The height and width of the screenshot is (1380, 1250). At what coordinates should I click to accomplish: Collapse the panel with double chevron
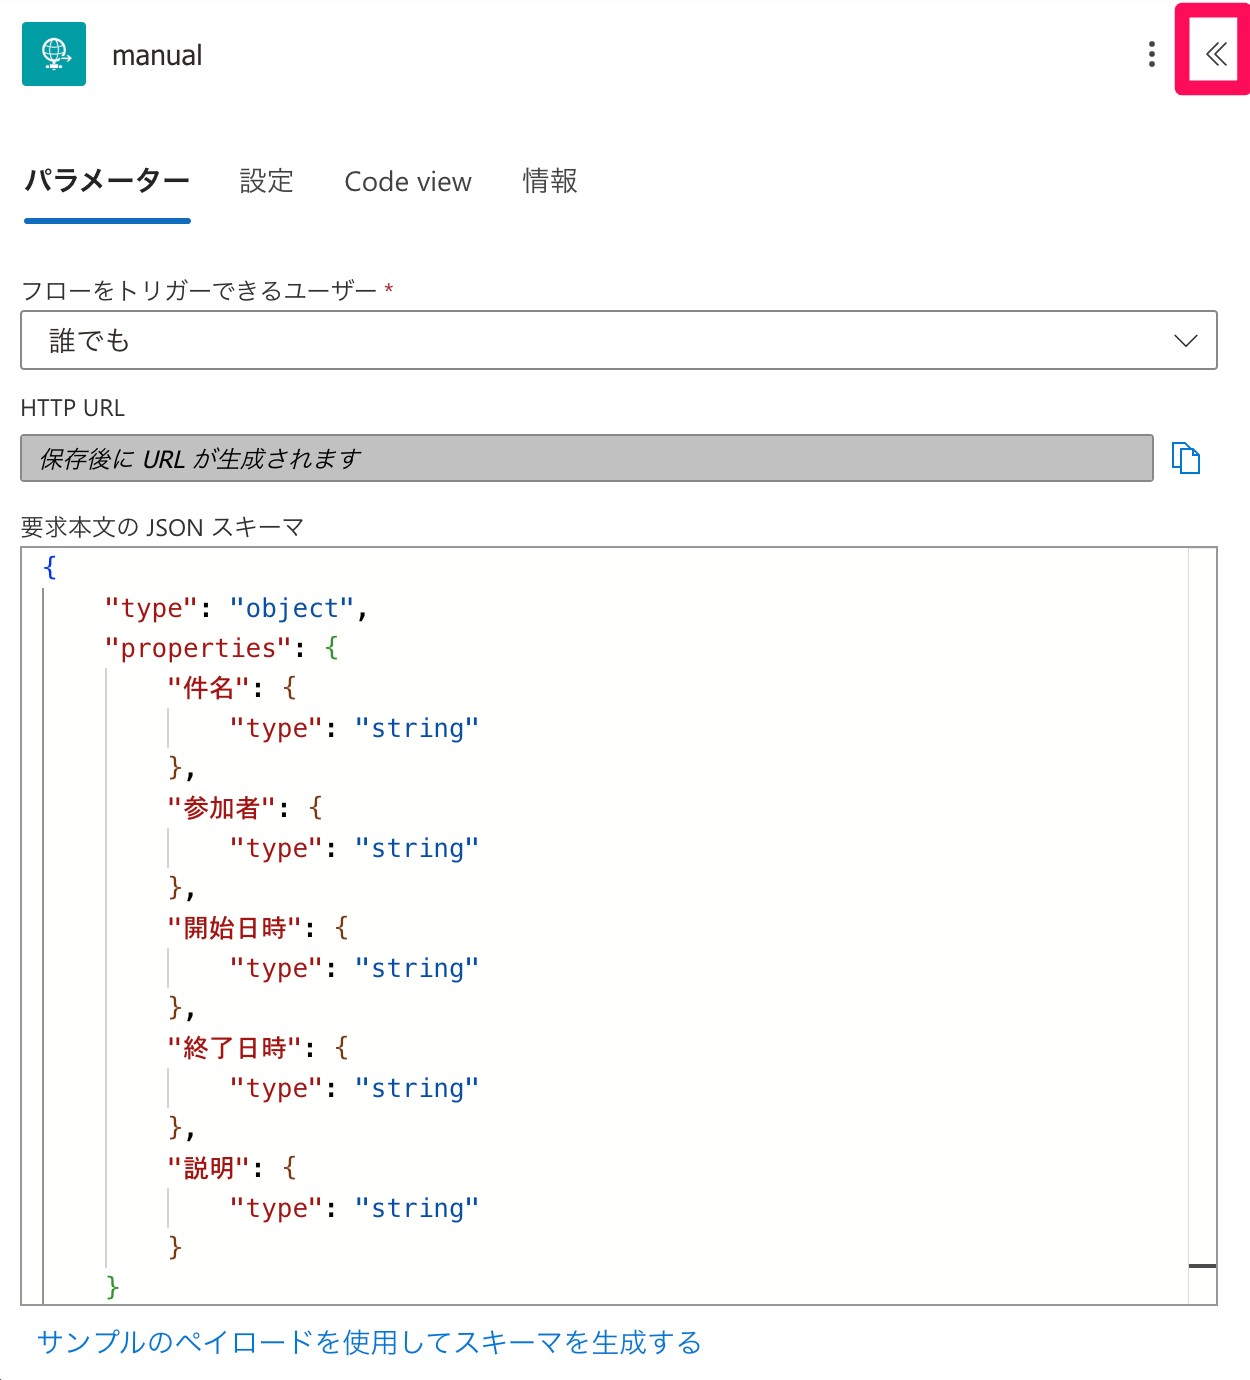coord(1216,54)
